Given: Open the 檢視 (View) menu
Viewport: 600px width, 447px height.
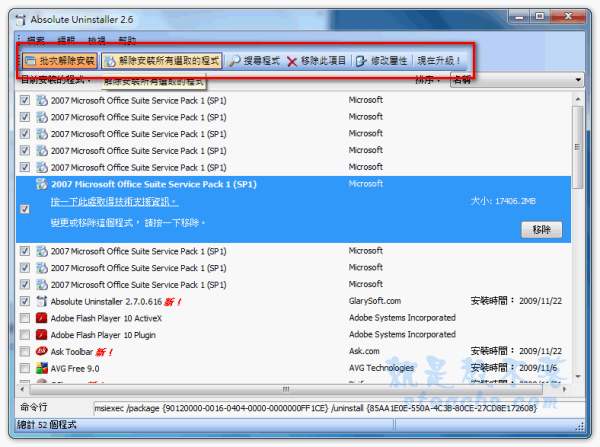Looking at the screenshot, I should (x=96, y=40).
